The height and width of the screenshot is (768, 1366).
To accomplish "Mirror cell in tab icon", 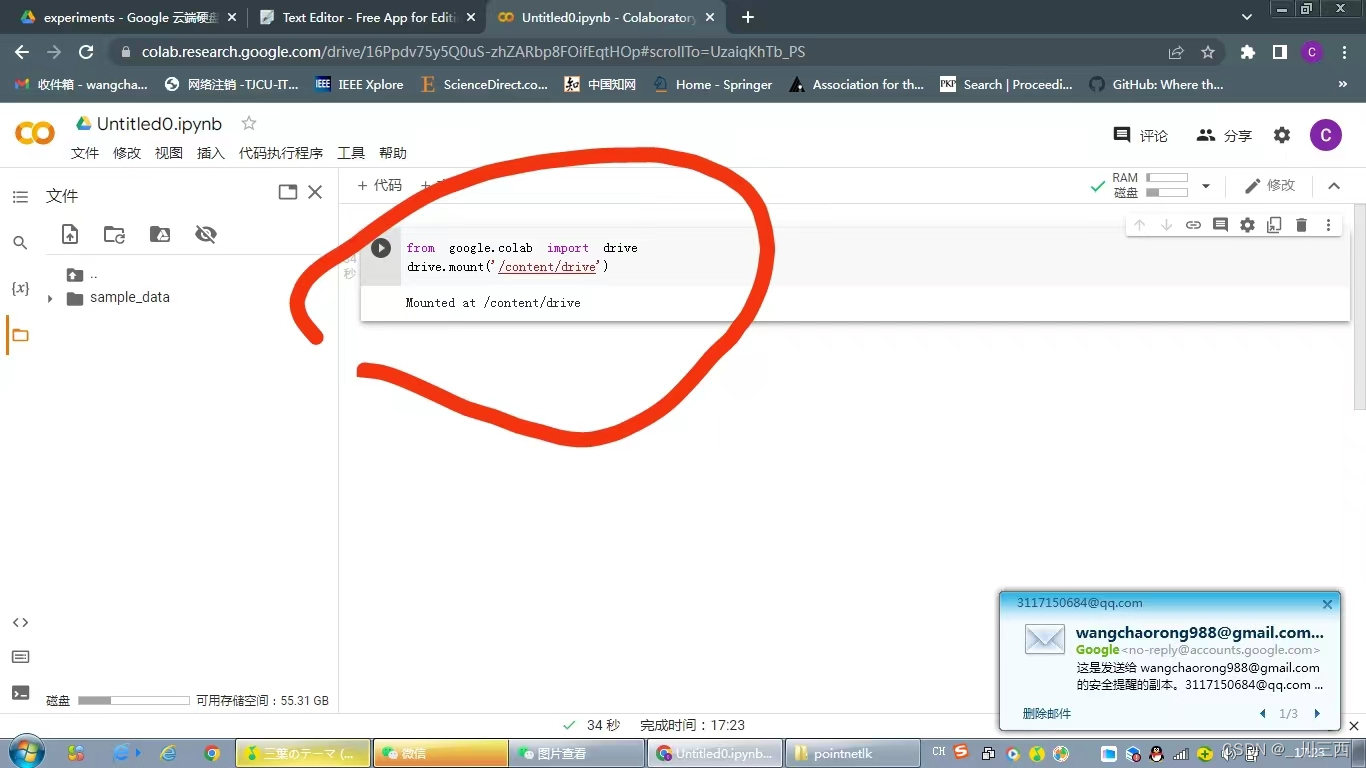I will point(1274,225).
